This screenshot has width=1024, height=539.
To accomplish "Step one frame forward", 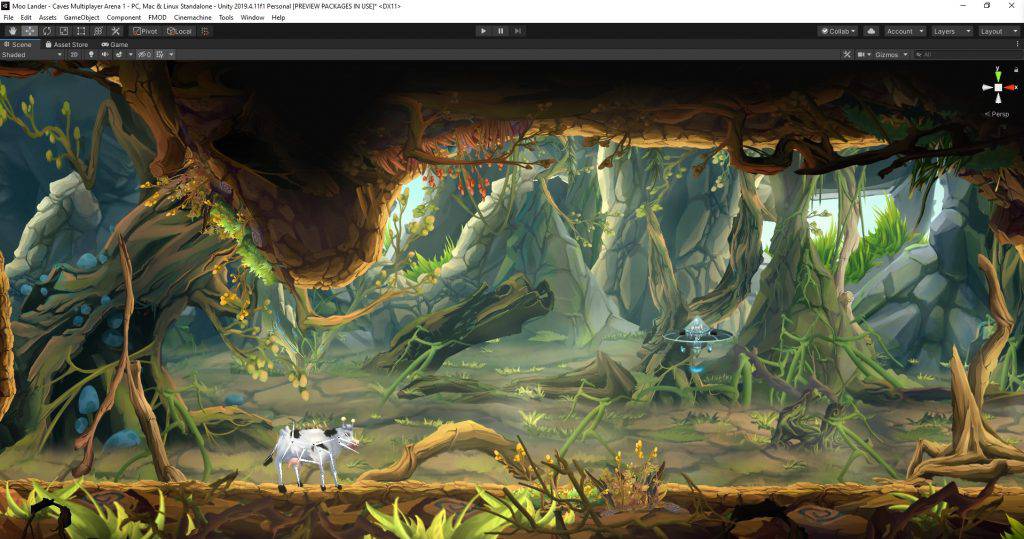I will coord(518,31).
